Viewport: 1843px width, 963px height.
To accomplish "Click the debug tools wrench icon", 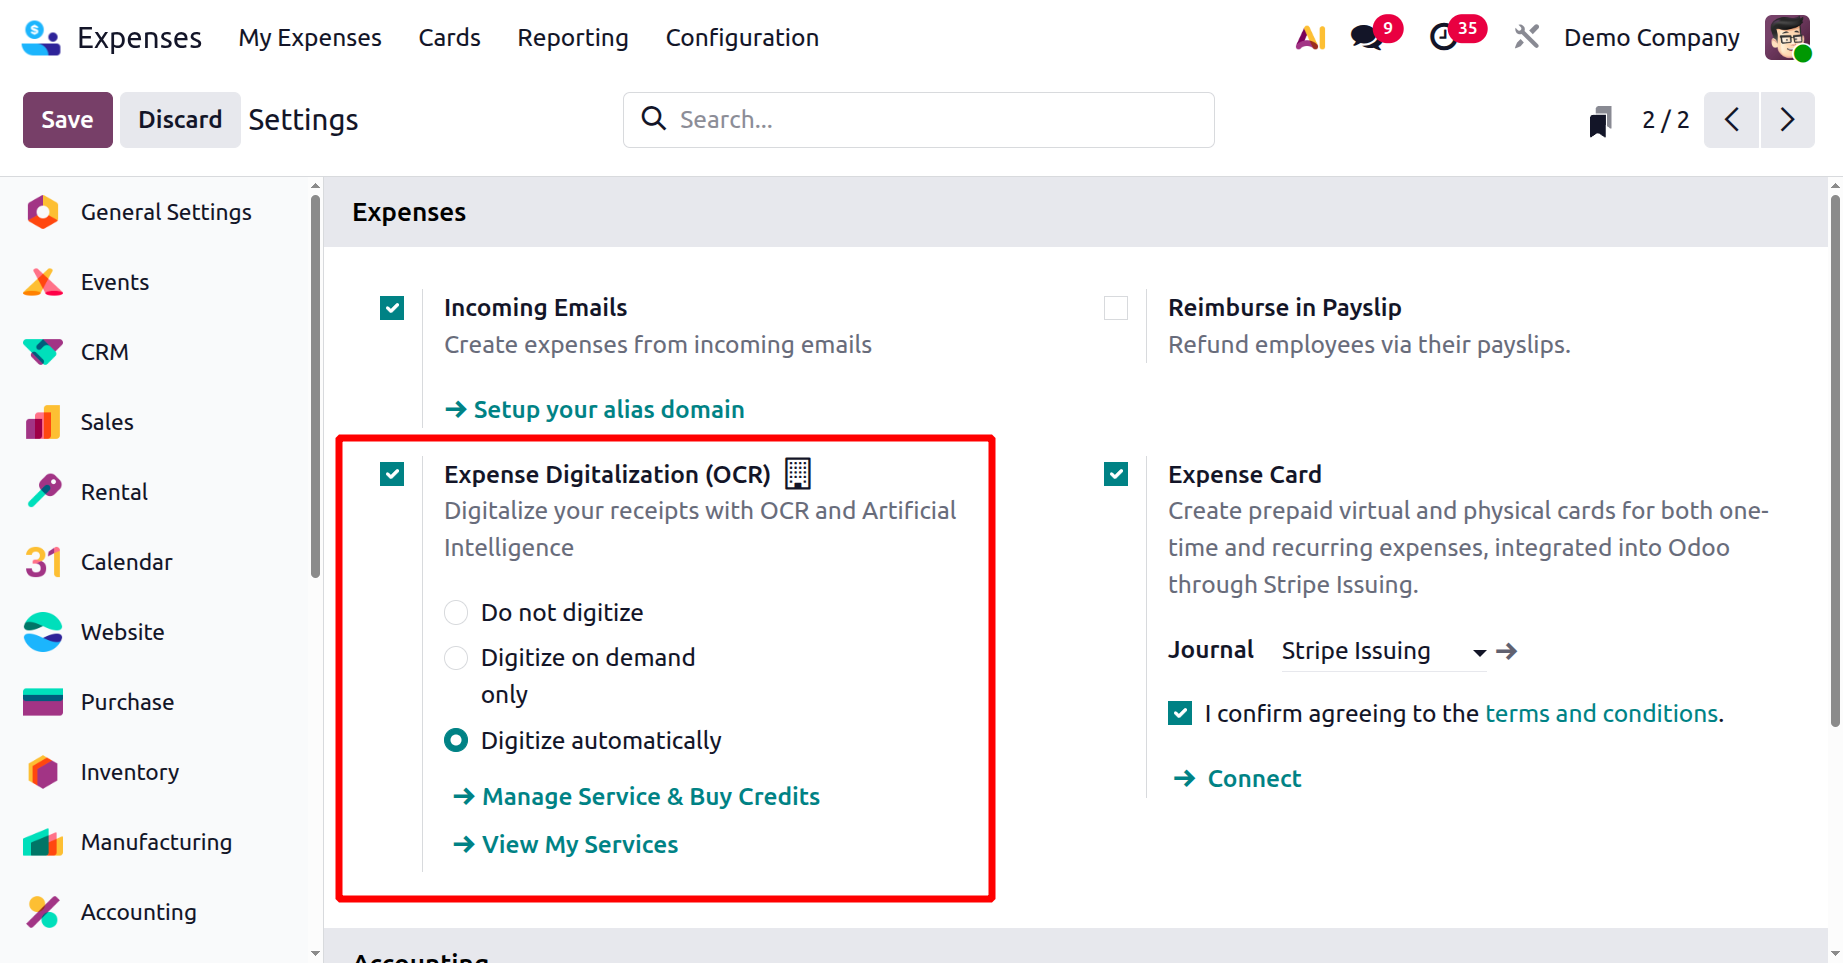I will click(x=1526, y=38).
